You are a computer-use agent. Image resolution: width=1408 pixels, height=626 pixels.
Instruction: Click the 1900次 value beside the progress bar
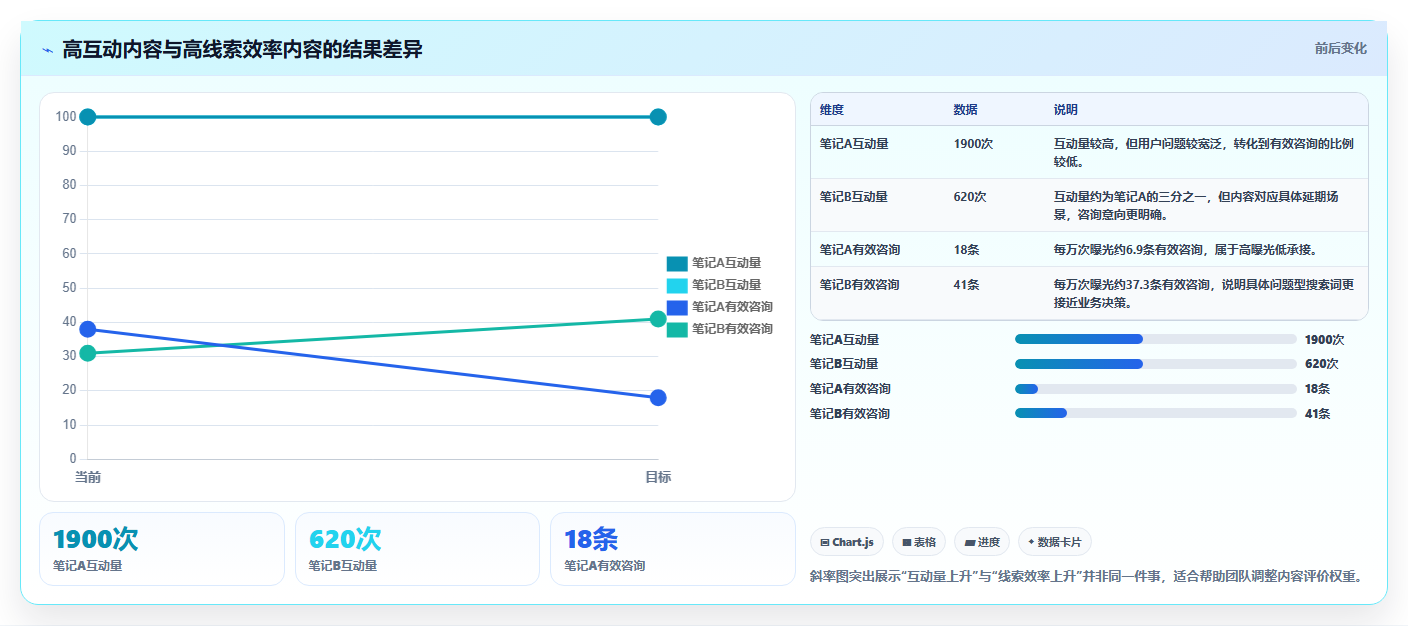(1324, 339)
